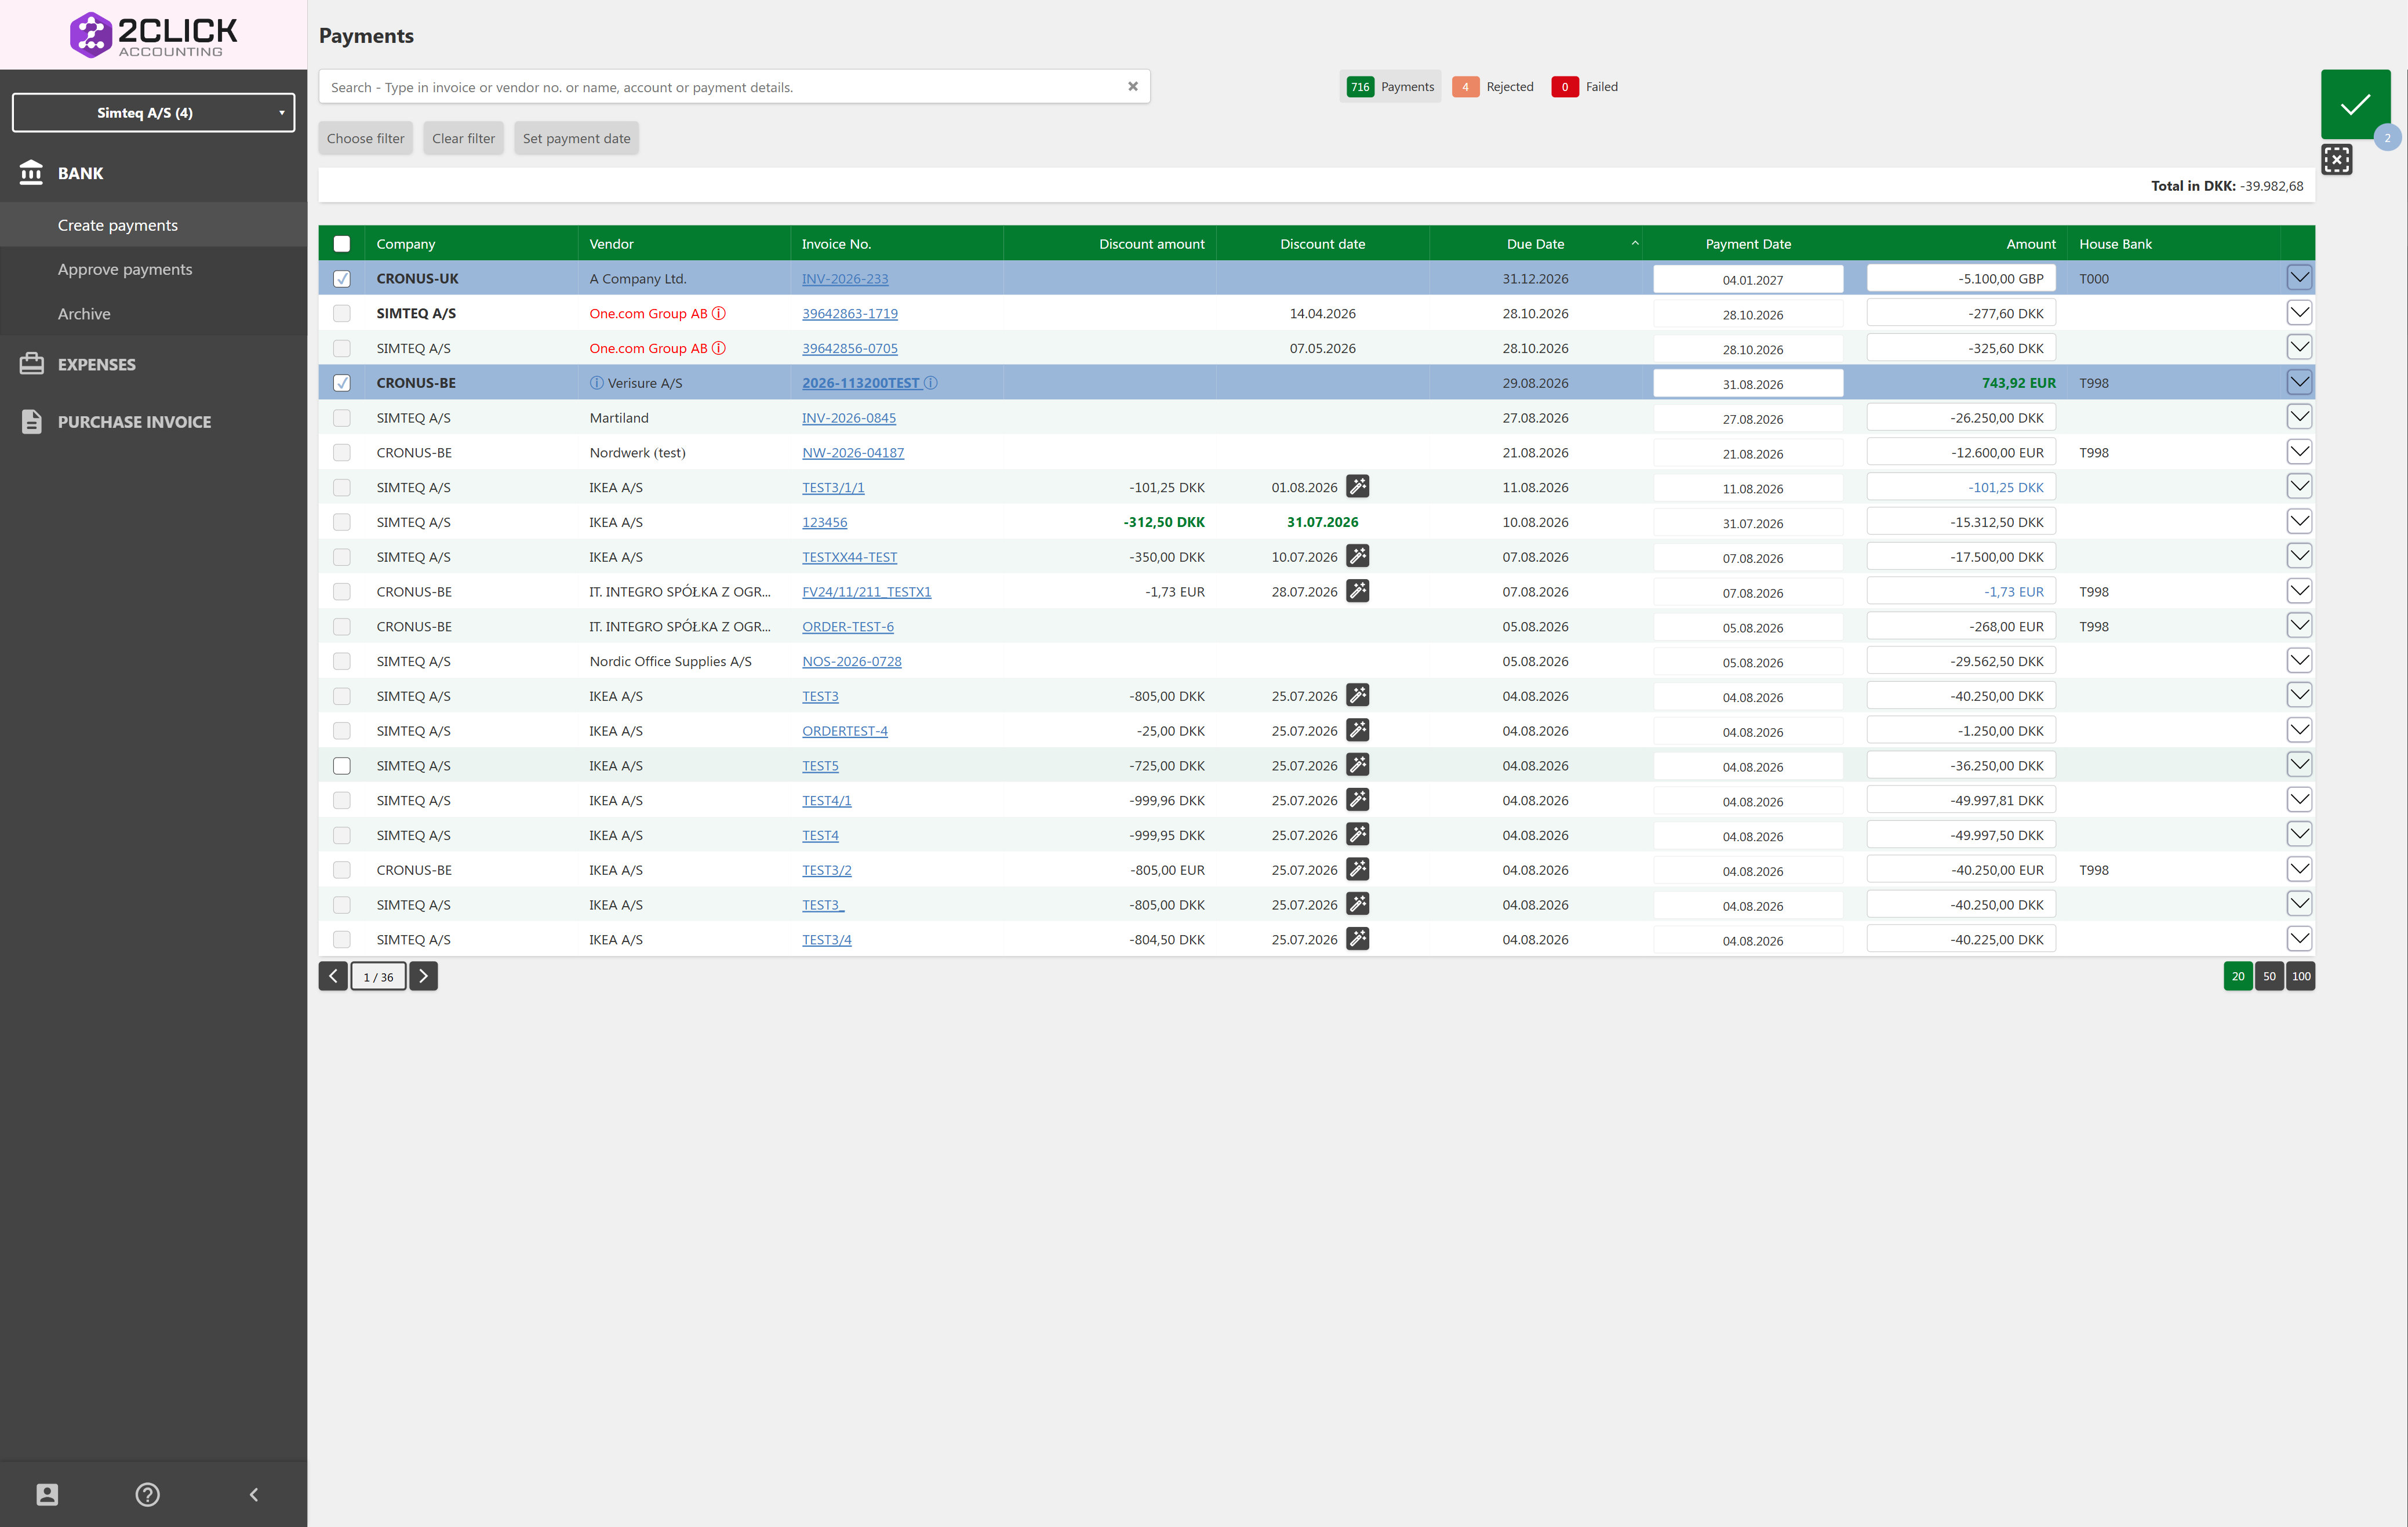Click the payment date field showing 31.08.2026
This screenshot has height=1527, width=2408.
1748,384
